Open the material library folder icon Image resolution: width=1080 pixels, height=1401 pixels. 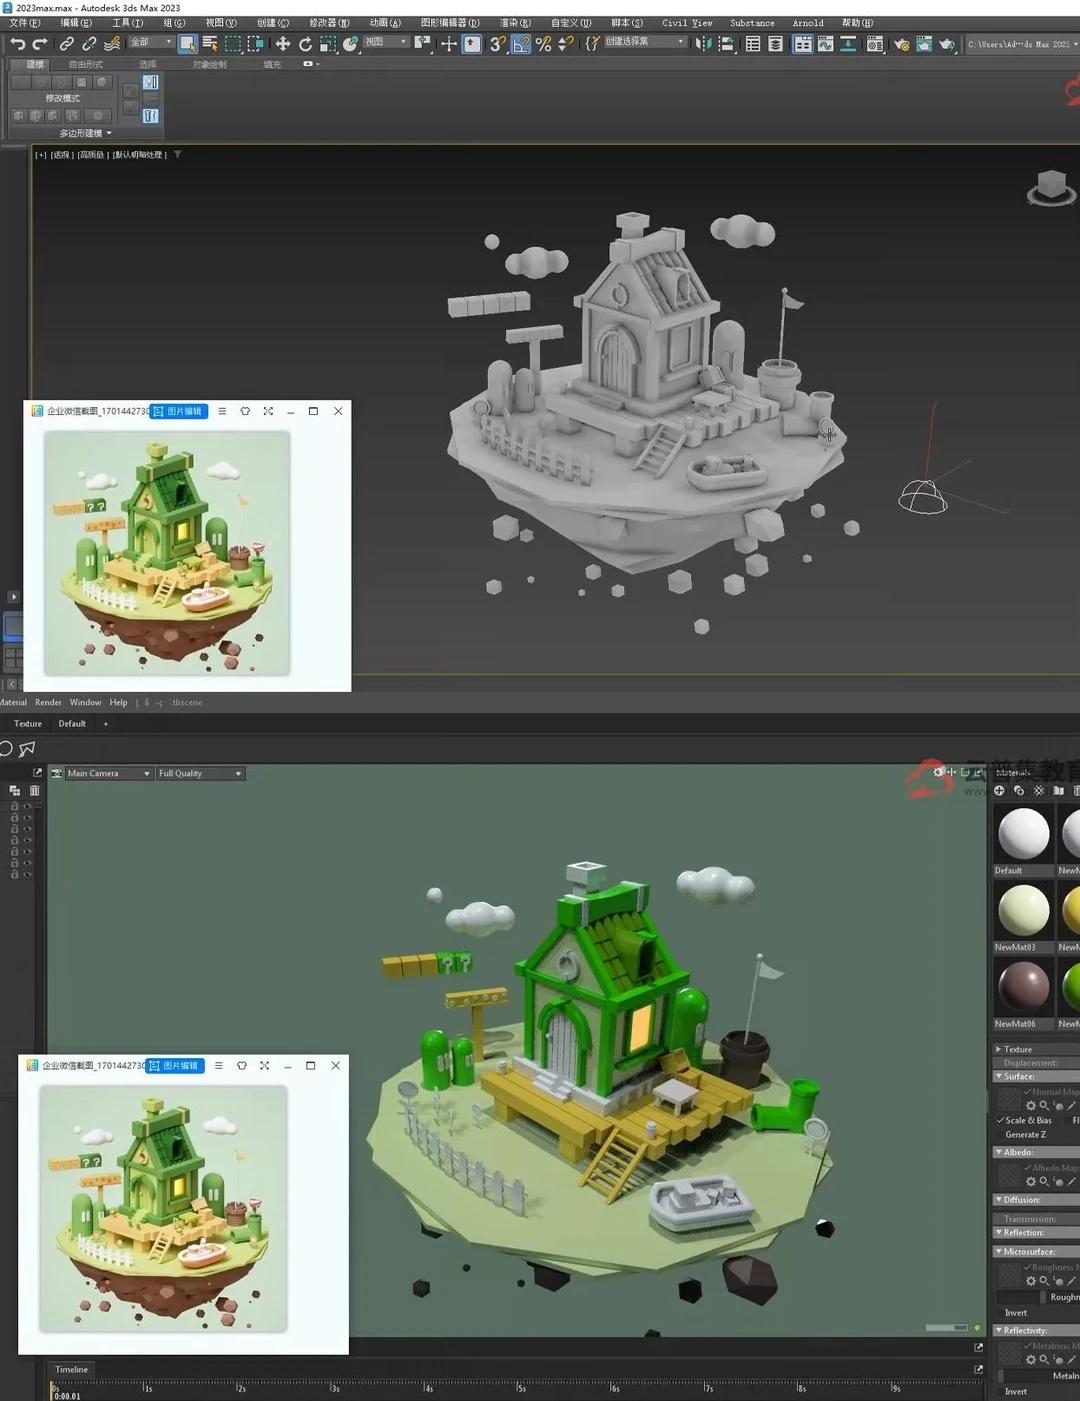point(1058,790)
